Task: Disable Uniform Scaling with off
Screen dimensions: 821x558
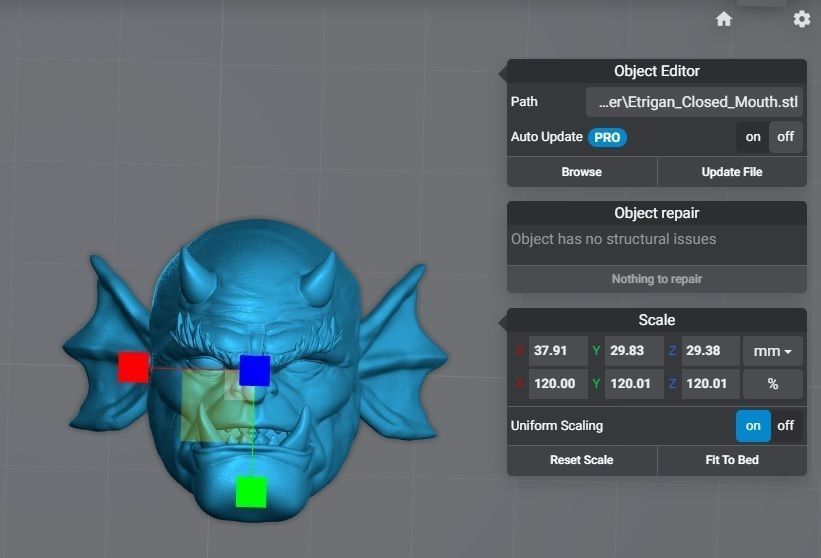Action: point(785,426)
